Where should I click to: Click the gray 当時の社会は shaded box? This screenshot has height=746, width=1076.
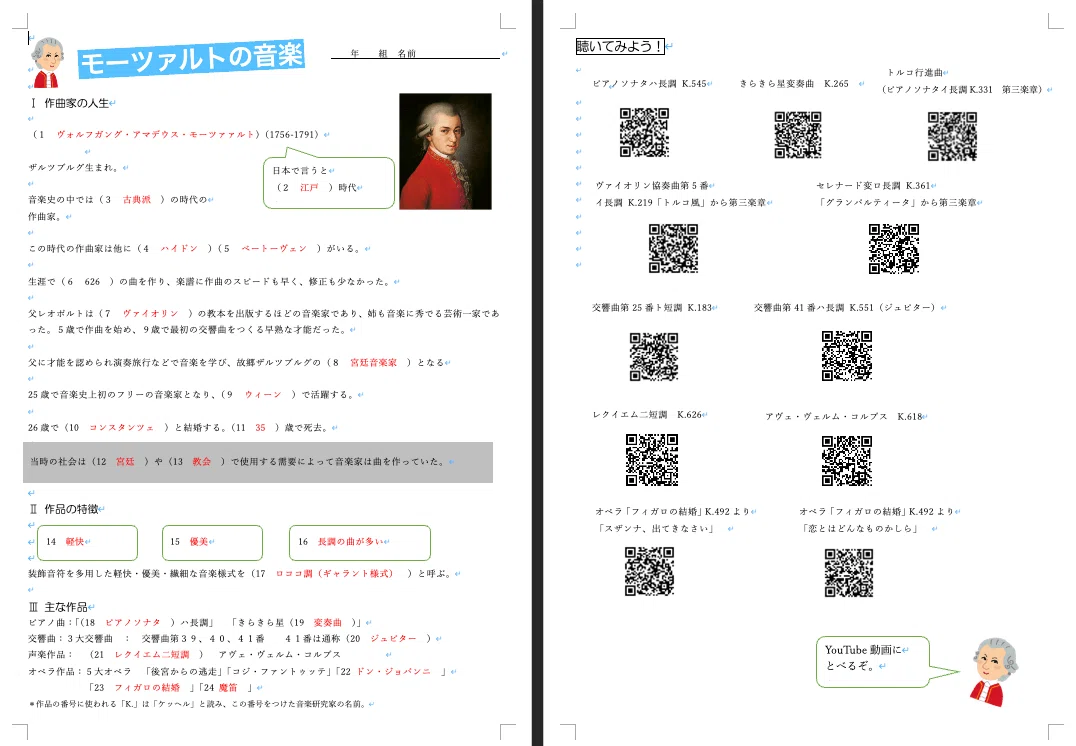click(x=258, y=462)
